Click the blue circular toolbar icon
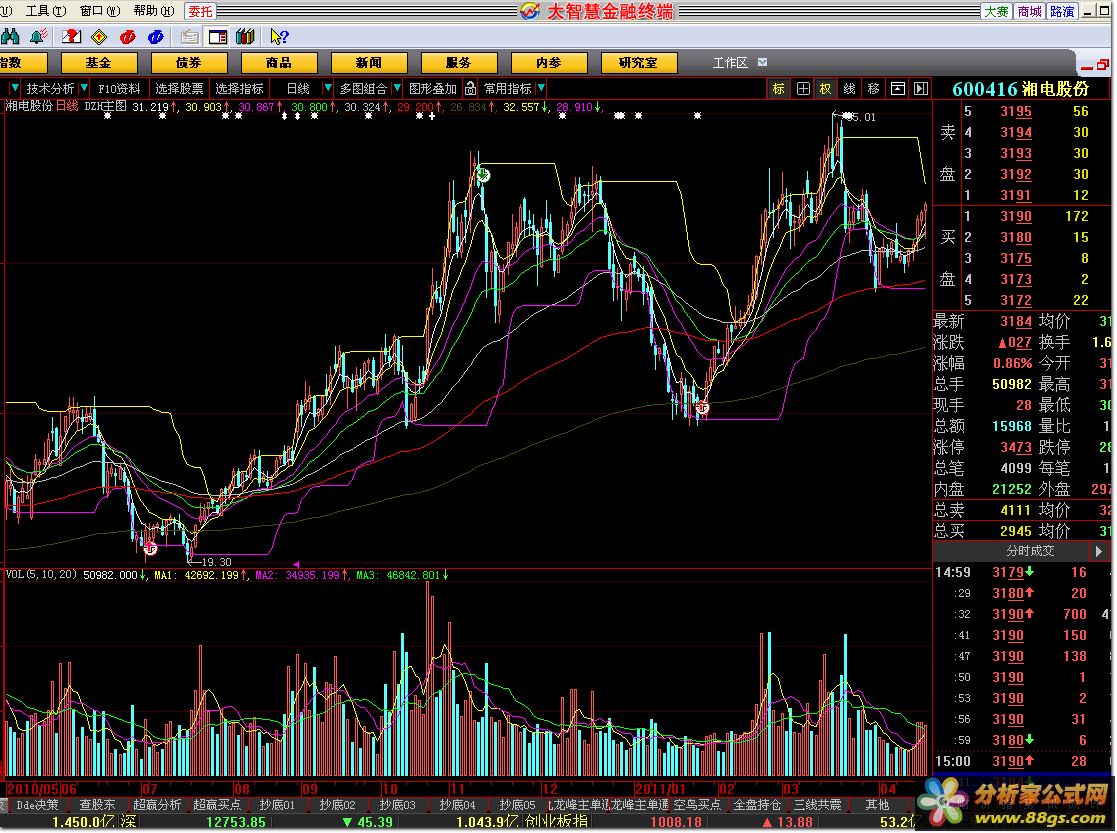The height and width of the screenshot is (833, 1117). [155, 36]
